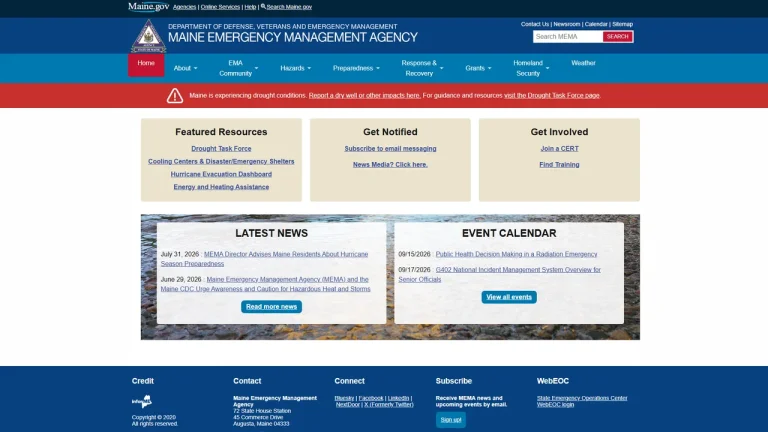Open June 29 hazardous heat news article

pos(265,284)
